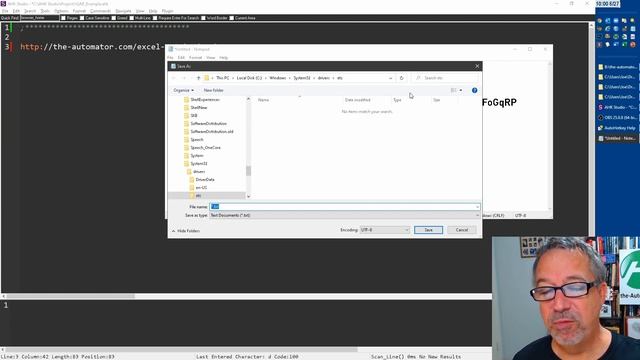Open the Encoding dropdown
The image size is (640, 360).
pos(384,230)
